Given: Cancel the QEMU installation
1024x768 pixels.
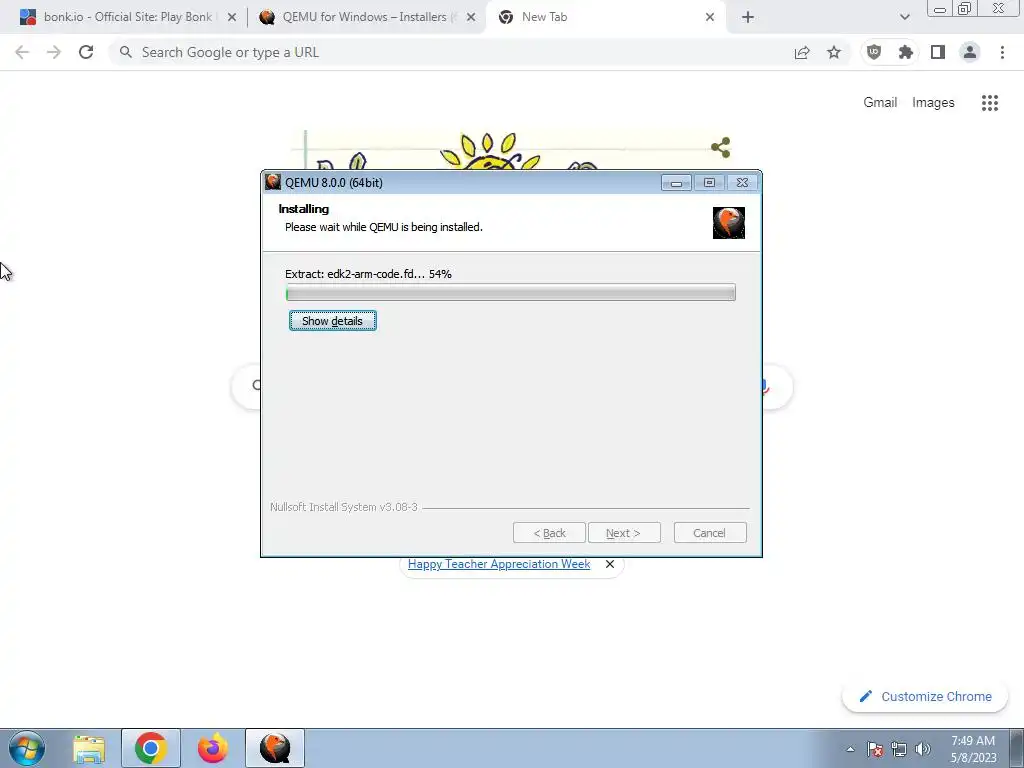Looking at the screenshot, I should click(x=709, y=533).
